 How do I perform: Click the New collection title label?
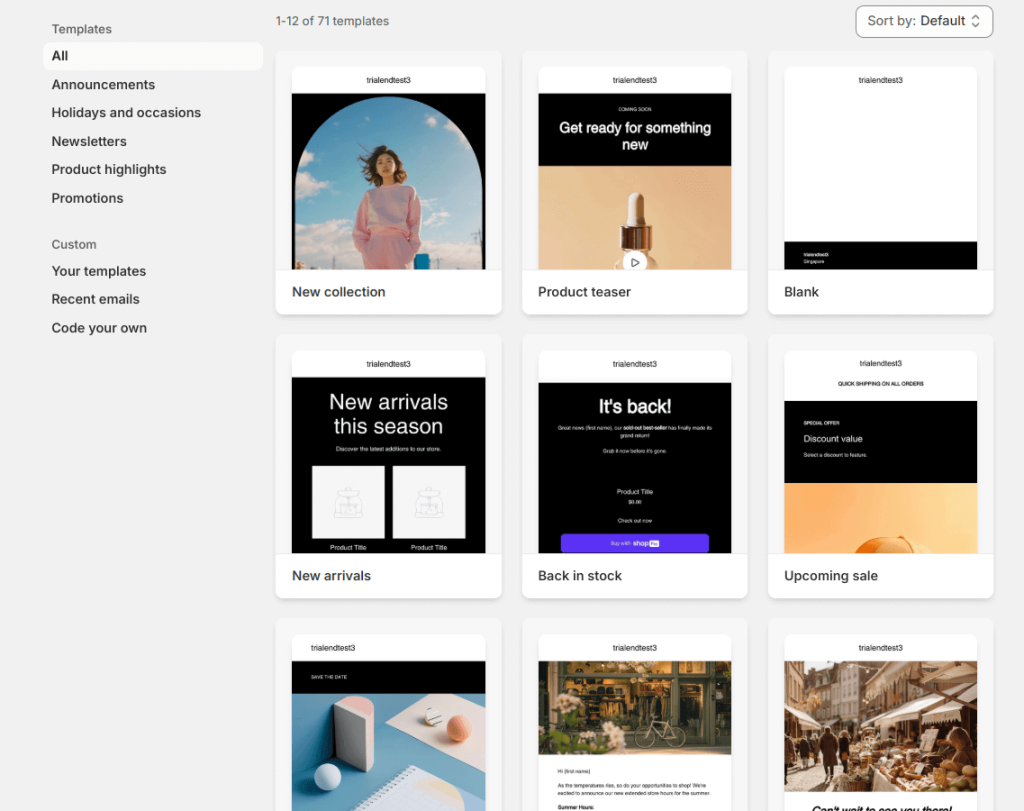338,292
